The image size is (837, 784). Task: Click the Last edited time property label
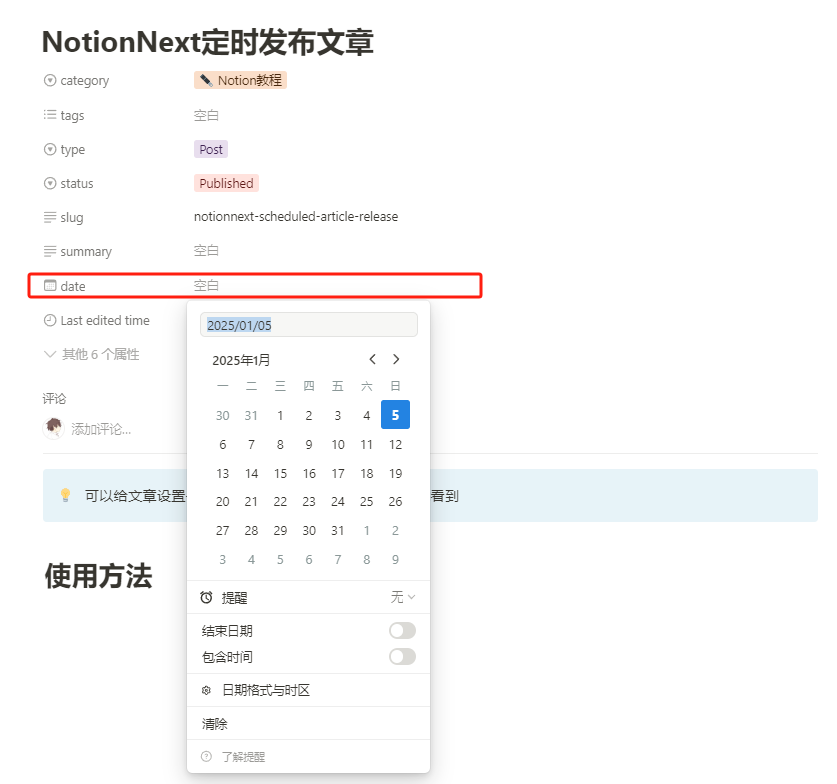click(105, 320)
